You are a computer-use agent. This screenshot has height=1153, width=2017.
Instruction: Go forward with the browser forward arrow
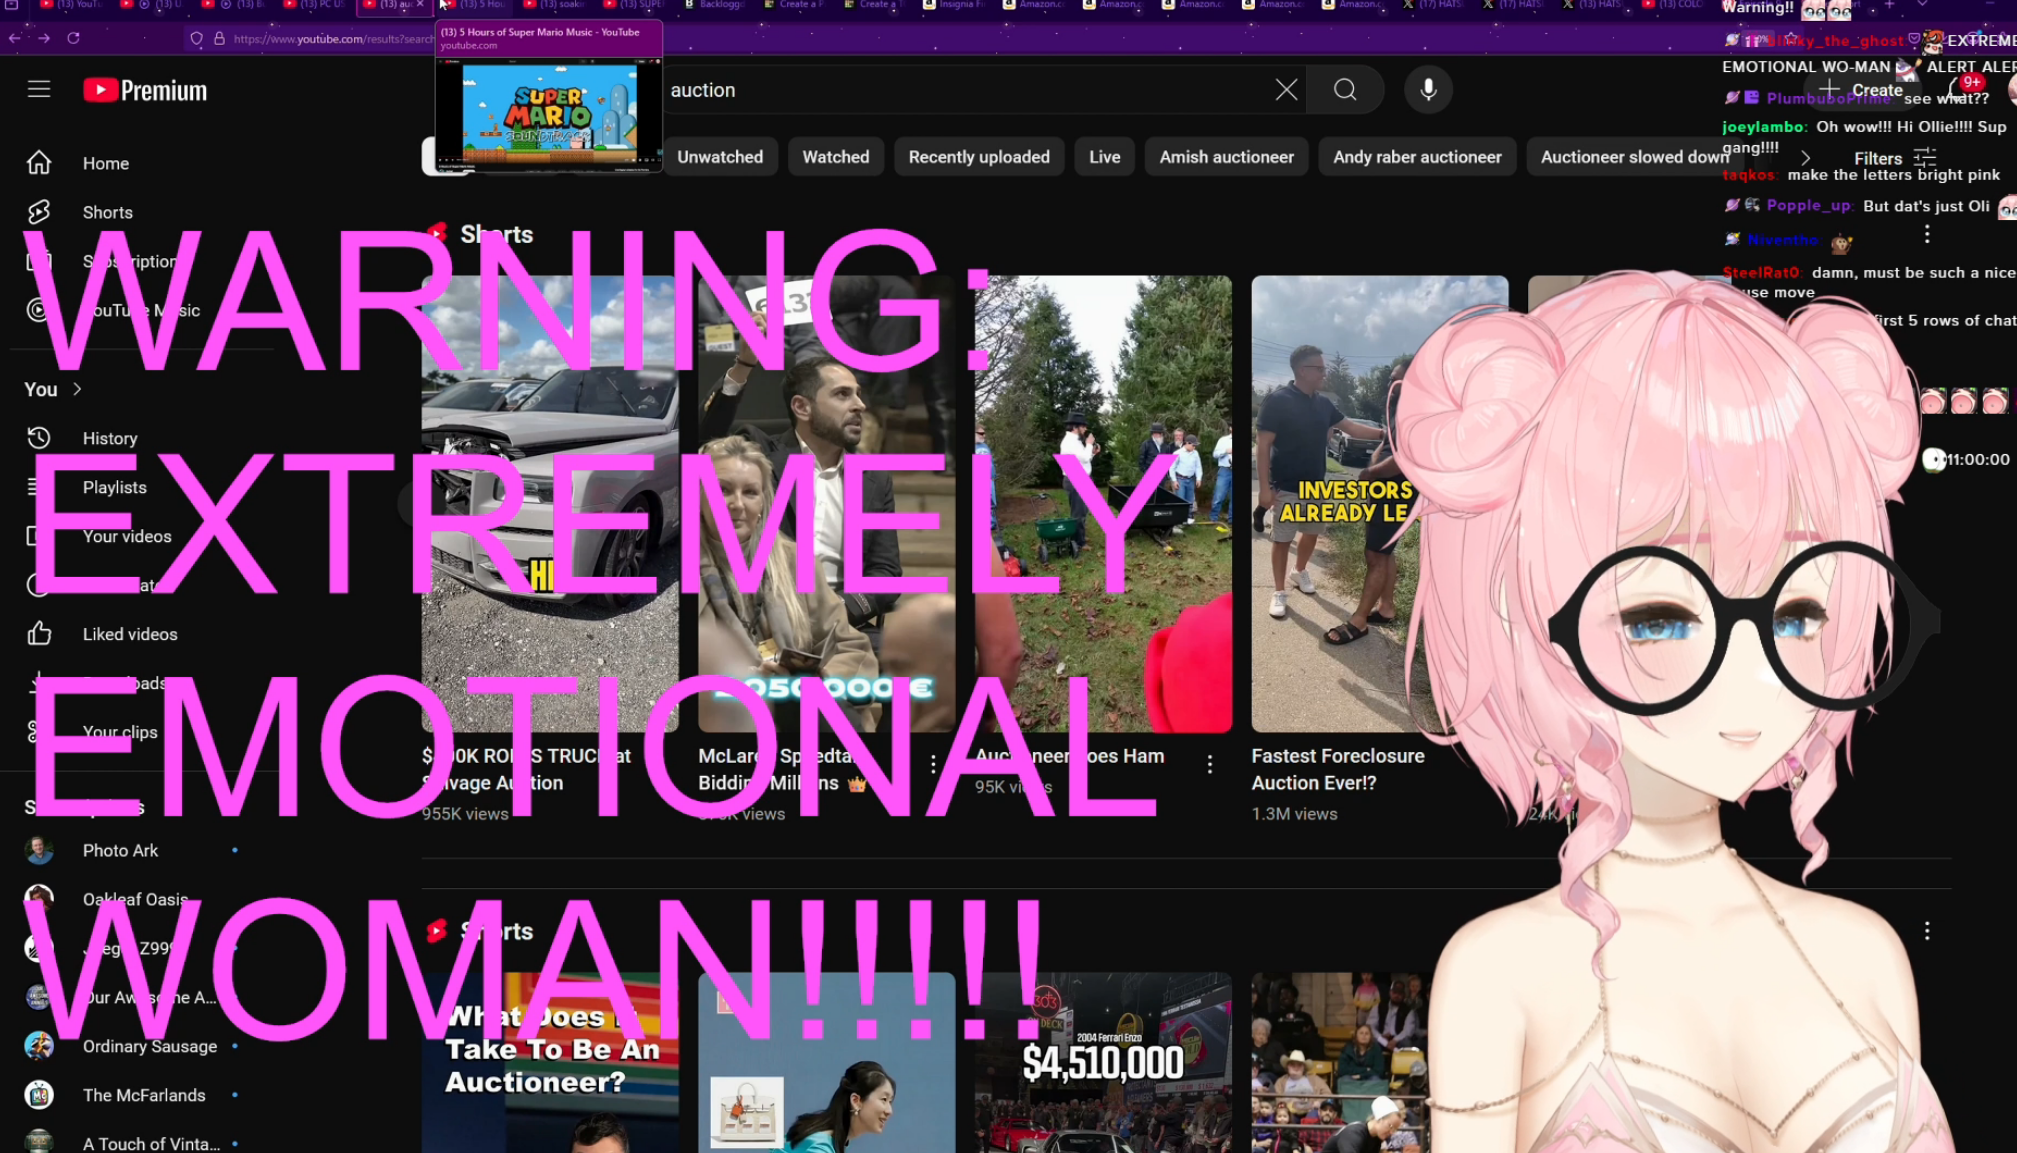44,38
